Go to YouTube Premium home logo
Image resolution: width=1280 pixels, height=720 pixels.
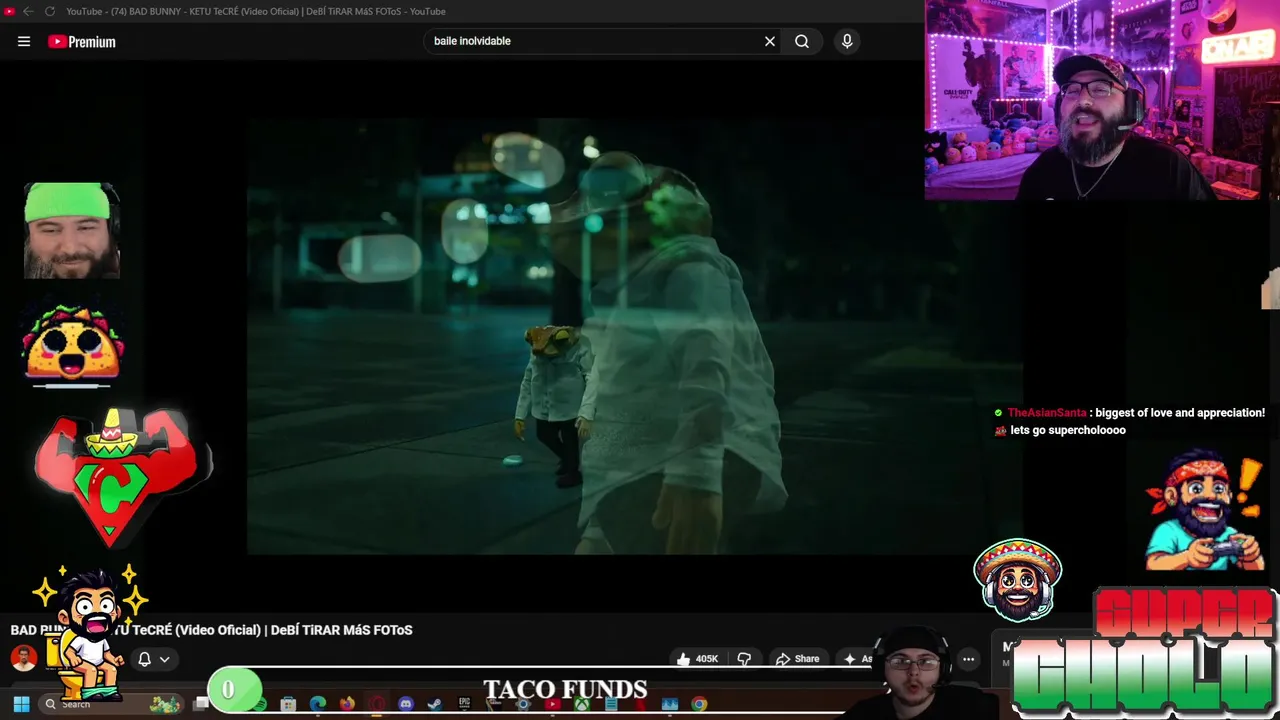click(x=82, y=41)
